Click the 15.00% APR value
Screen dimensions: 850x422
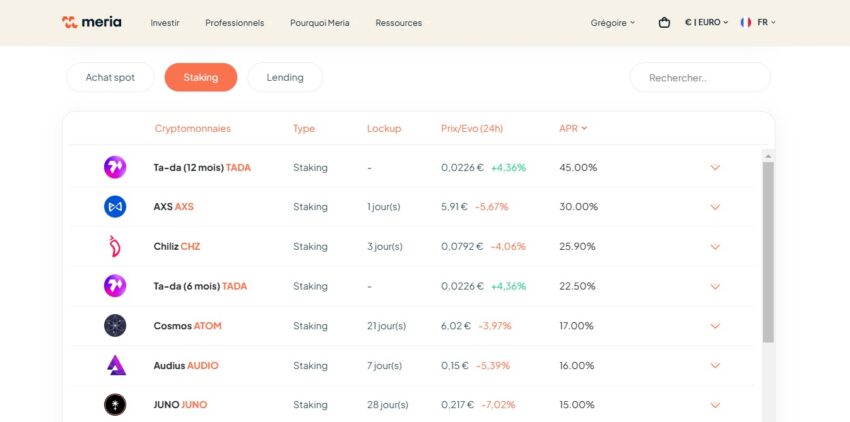coord(577,405)
